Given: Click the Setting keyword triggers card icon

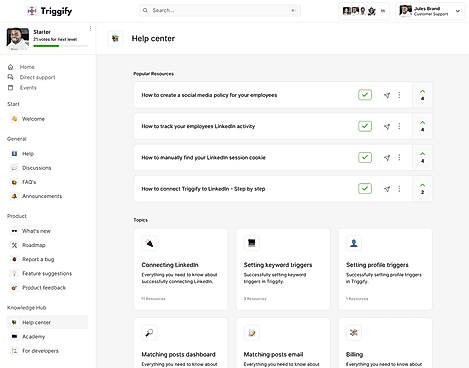Looking at the screenshot, I should point(252,243).
